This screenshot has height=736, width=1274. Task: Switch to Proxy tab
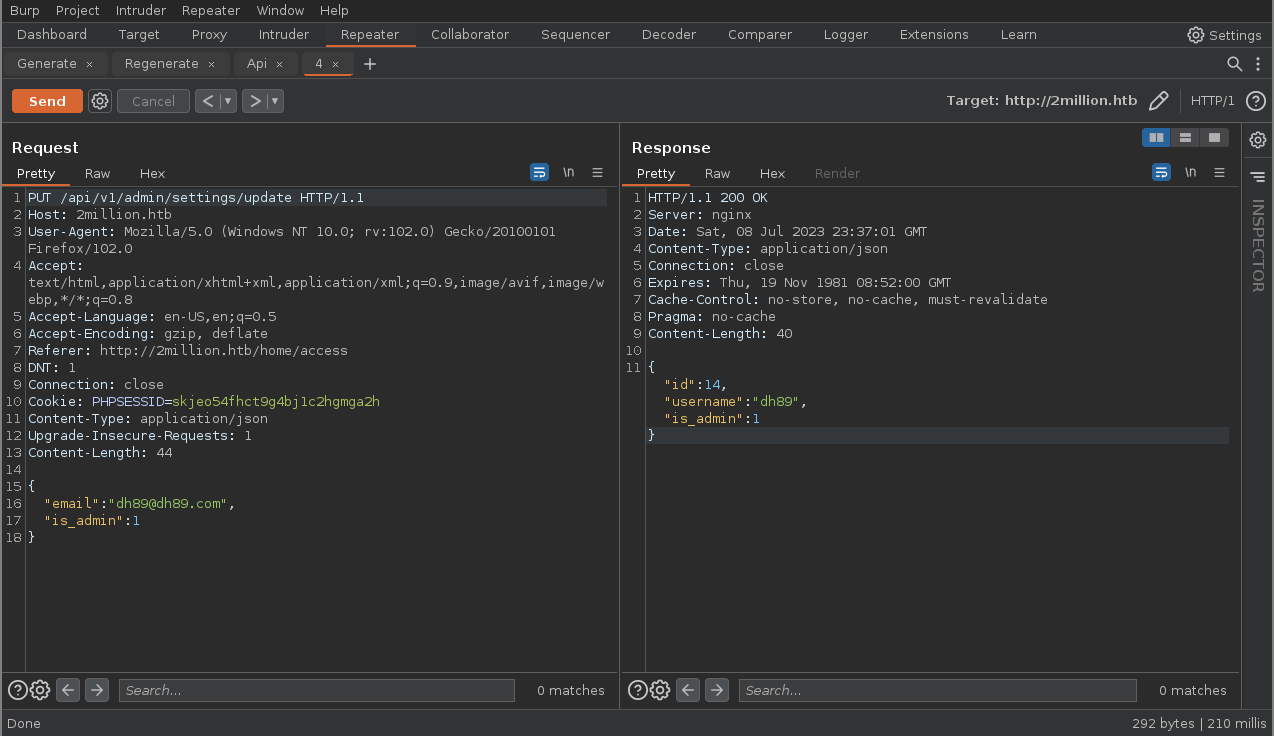(x=209, y=34)
